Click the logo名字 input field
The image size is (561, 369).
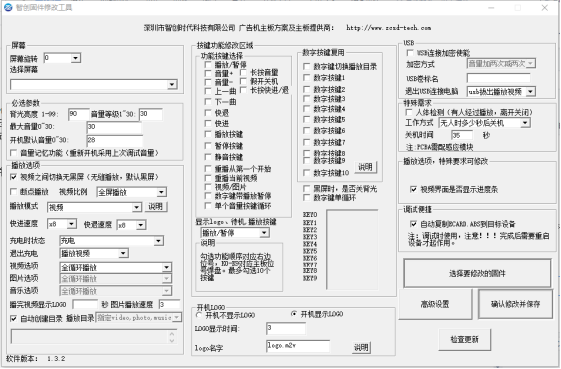(298, 346)
